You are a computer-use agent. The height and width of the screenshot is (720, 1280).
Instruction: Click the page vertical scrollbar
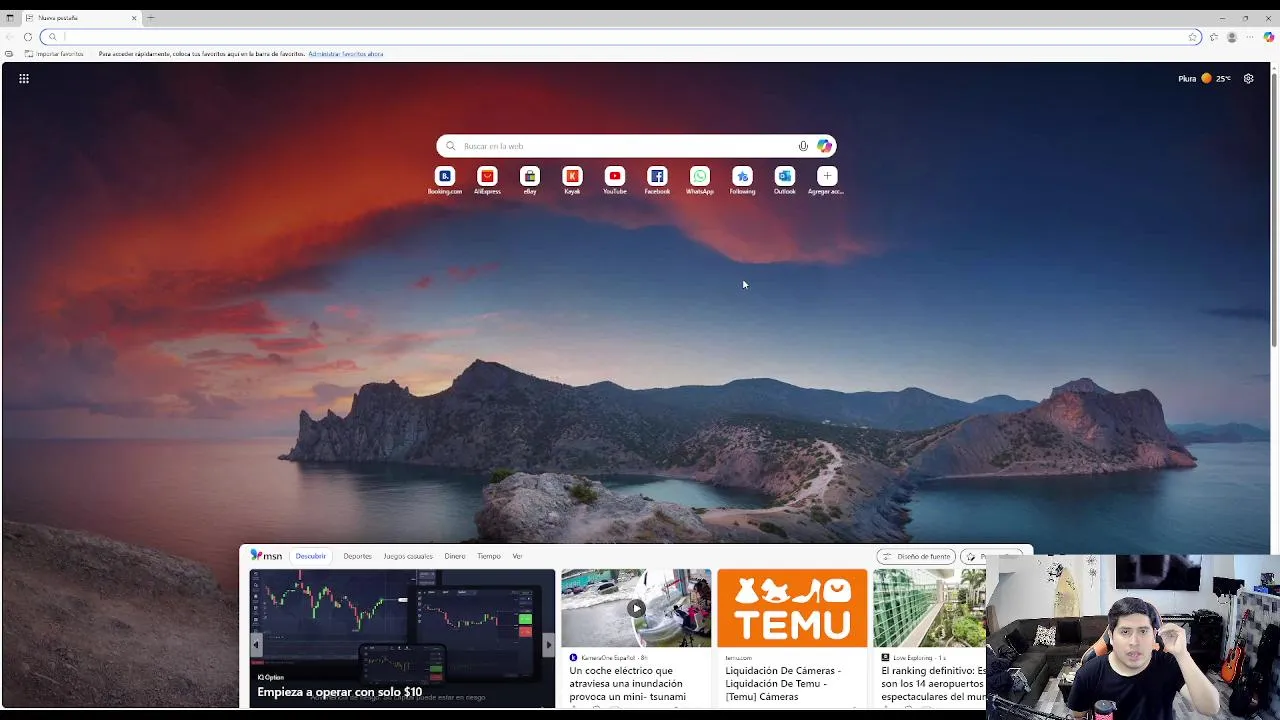(1274, 210)
